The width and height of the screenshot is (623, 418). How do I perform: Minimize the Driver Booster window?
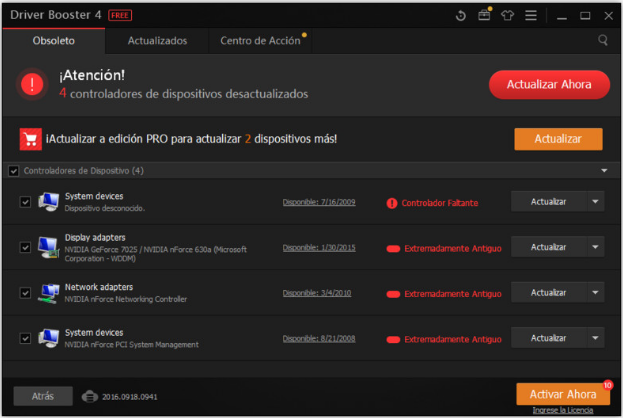[561, 16]
